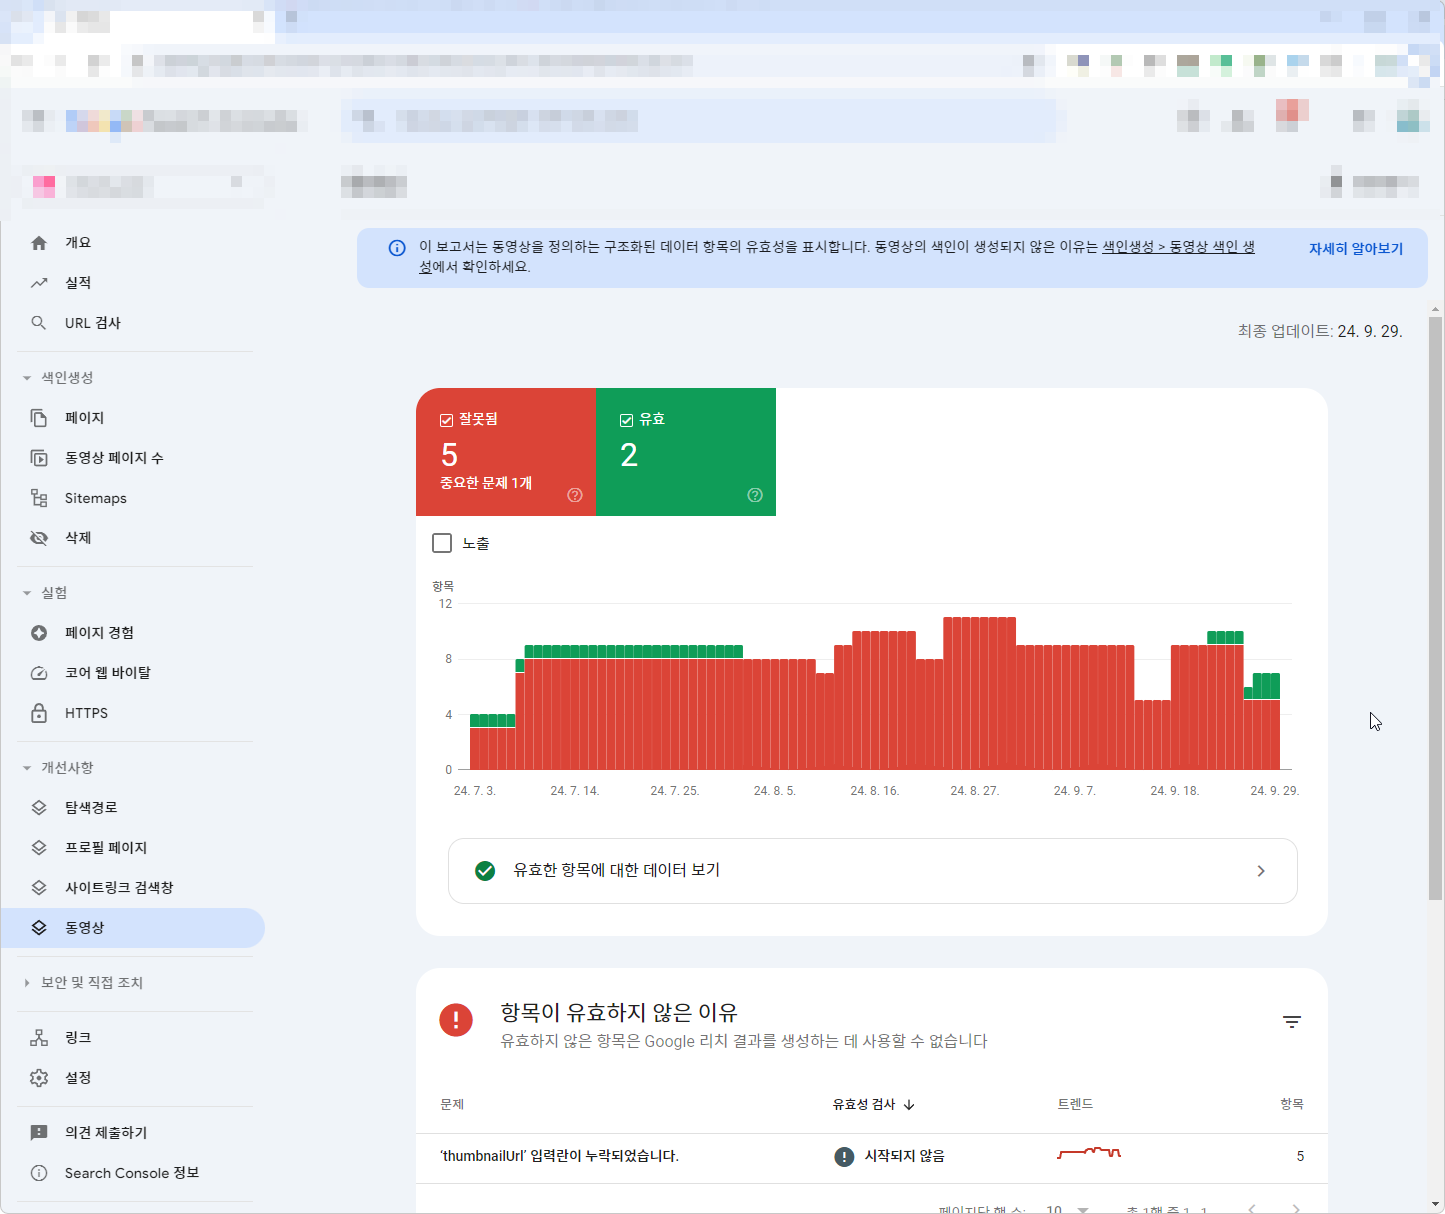This screenshot has height=1214, width=1445.
Task: Click the magnifier icon for URL 검사
Action: pyautogui.click(x=39, y=323)
